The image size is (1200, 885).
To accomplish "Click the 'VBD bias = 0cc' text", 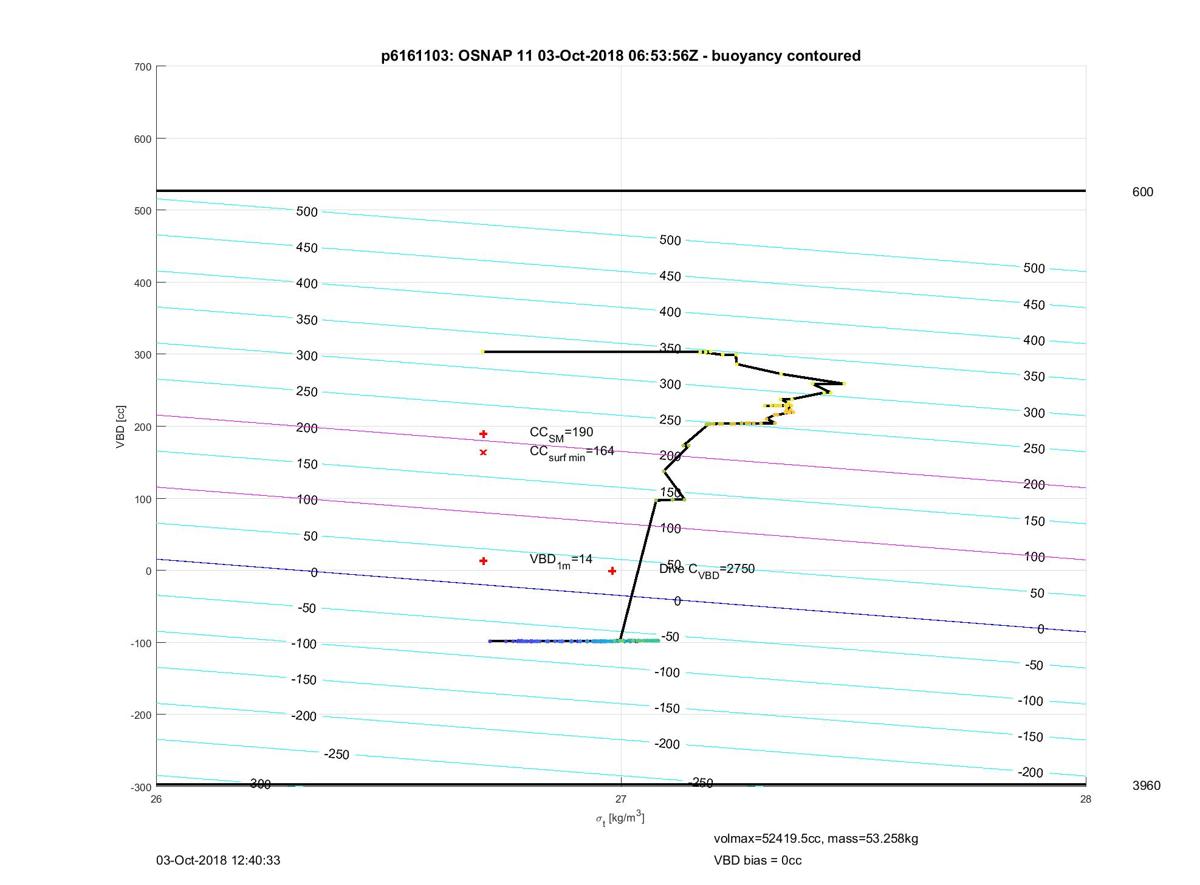I will pyautogui.click(x=757, y=860).
